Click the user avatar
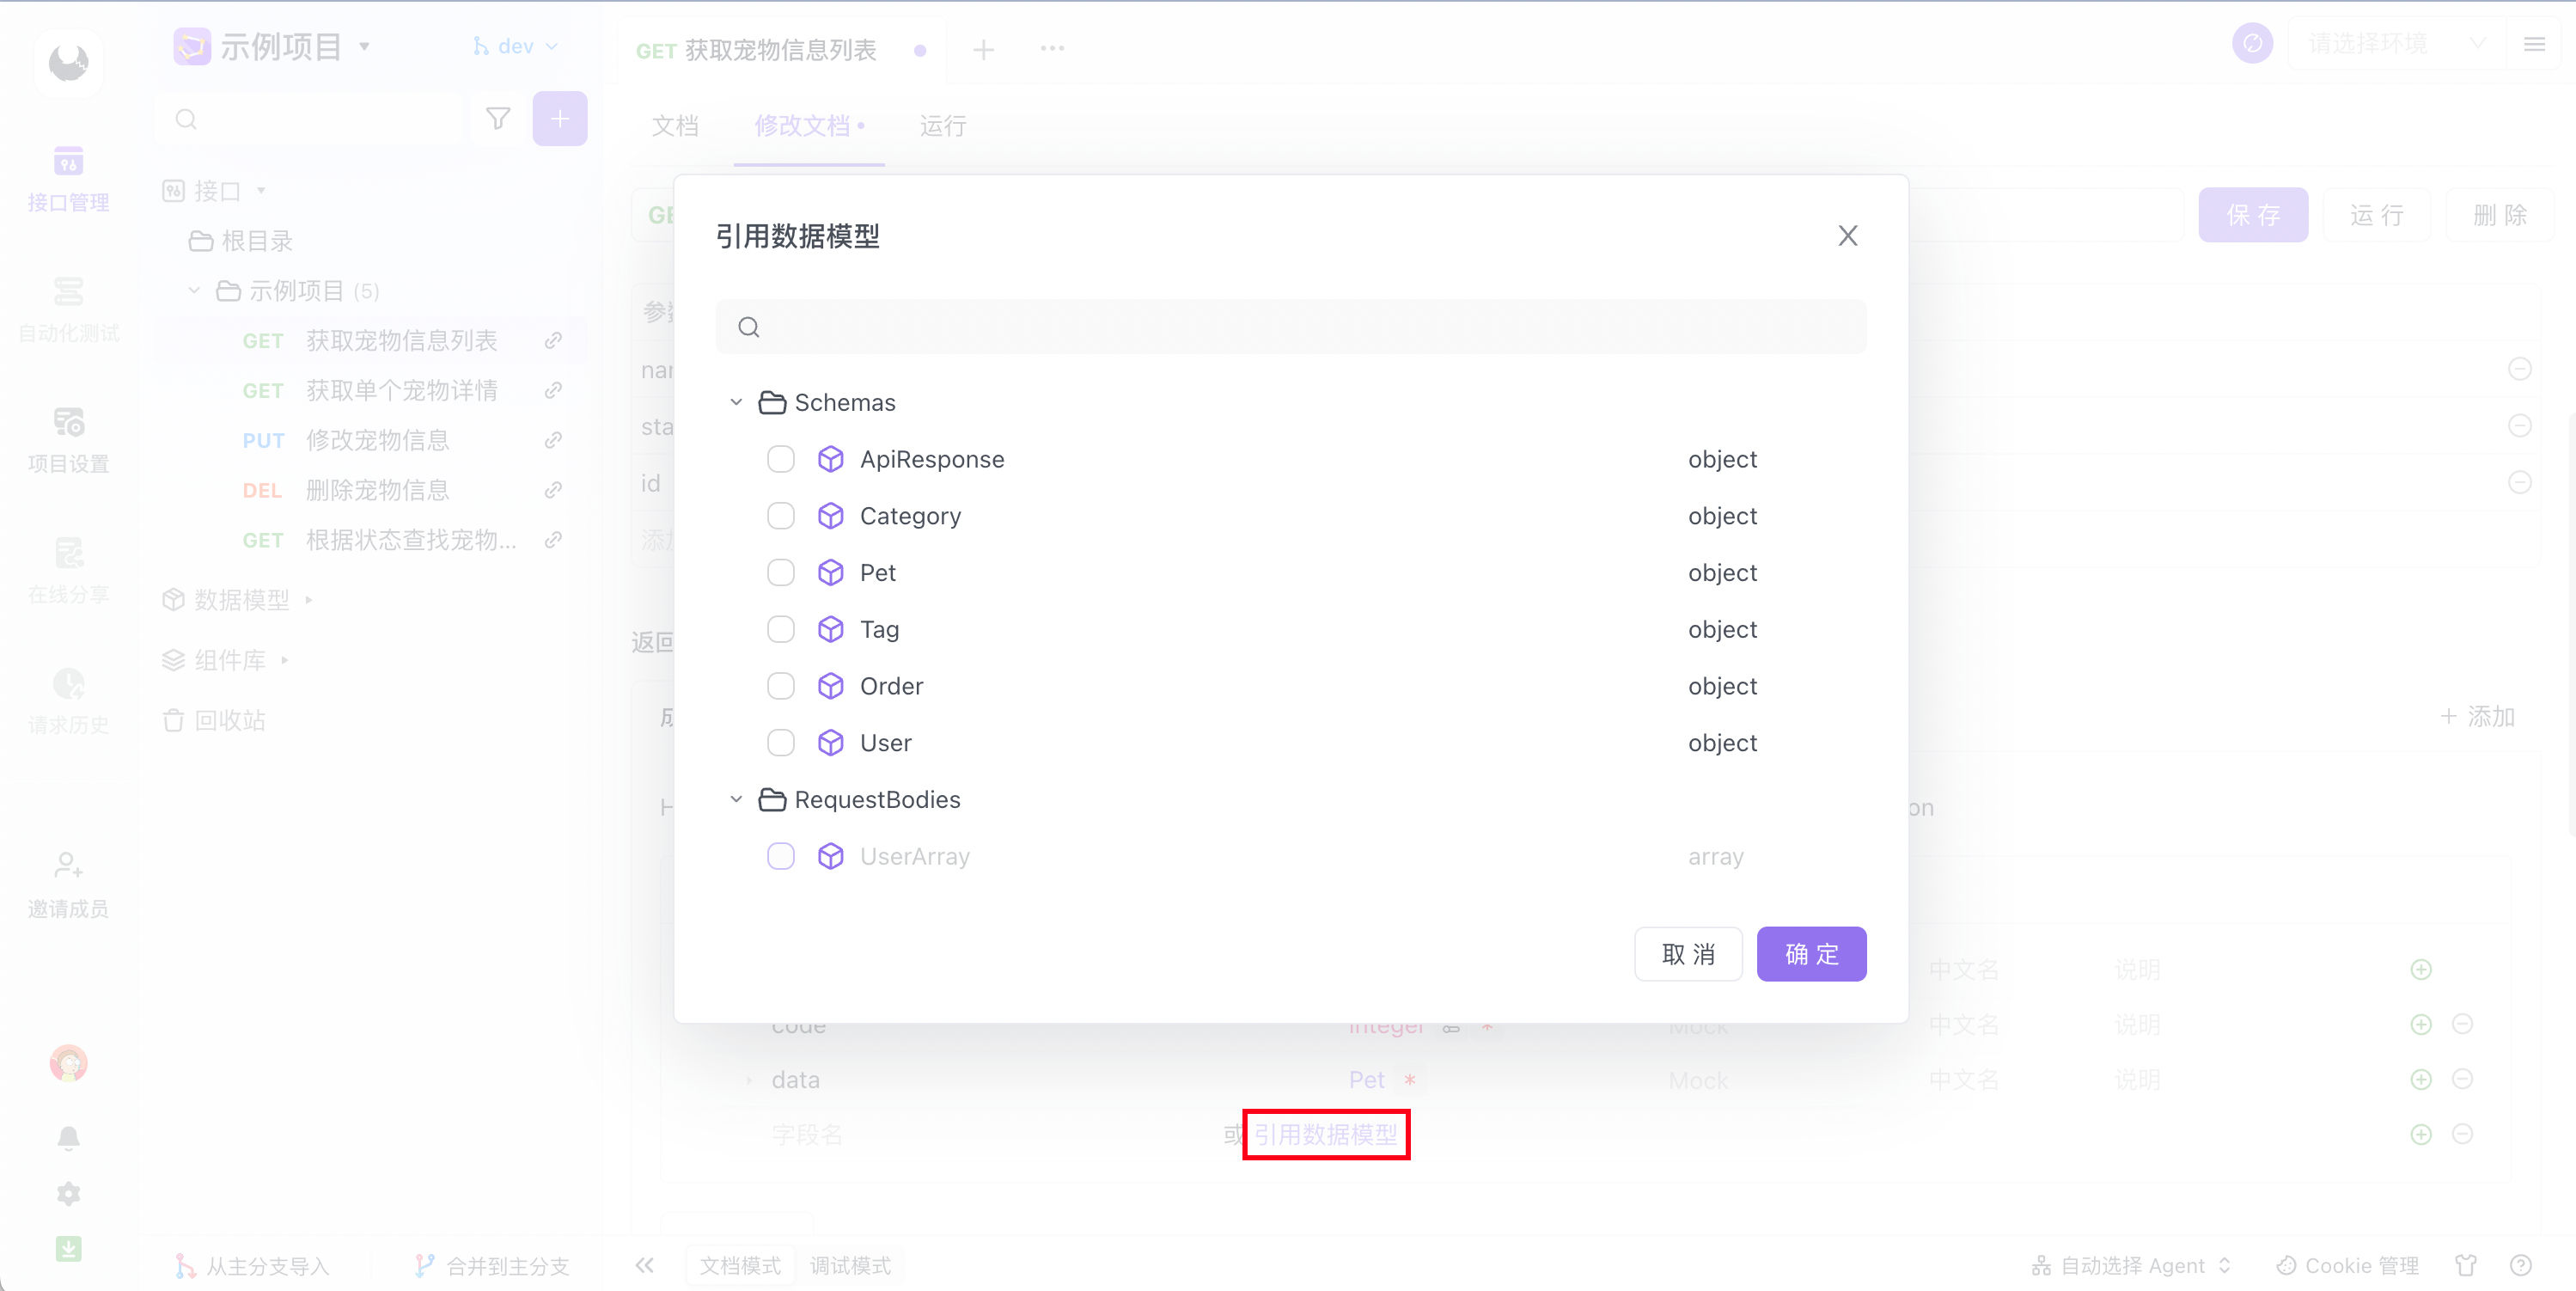The width and height of the screenshot is (2576, 1291). 68,1063
